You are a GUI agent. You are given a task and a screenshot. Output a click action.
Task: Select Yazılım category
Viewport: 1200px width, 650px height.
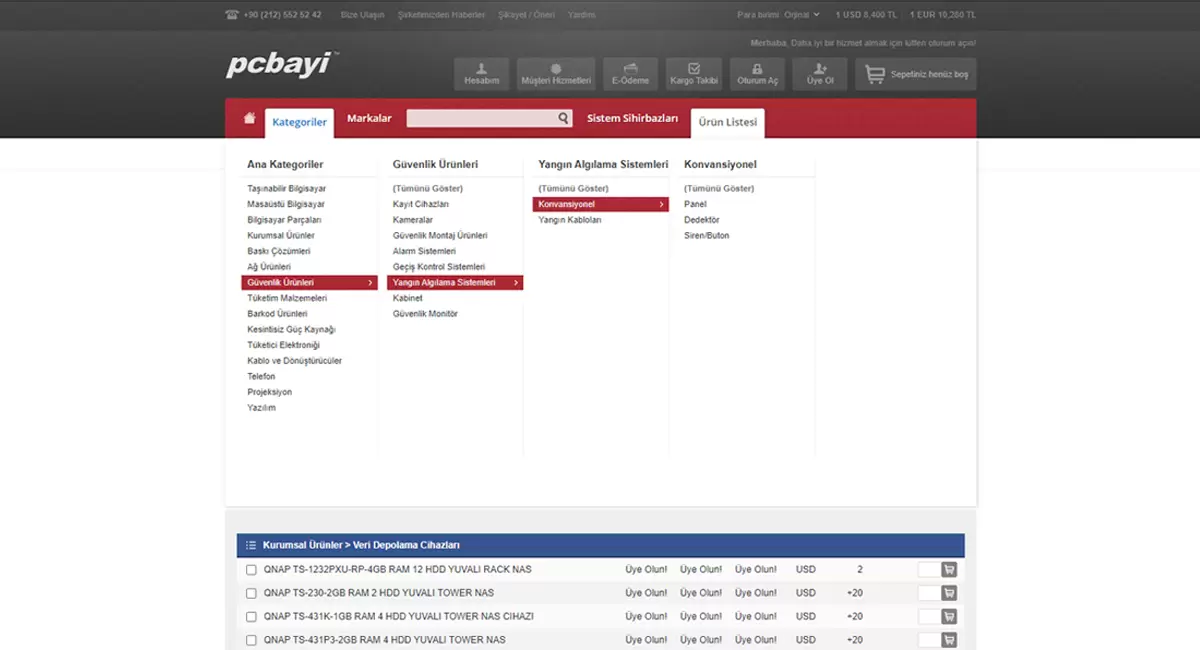[261, 408]
